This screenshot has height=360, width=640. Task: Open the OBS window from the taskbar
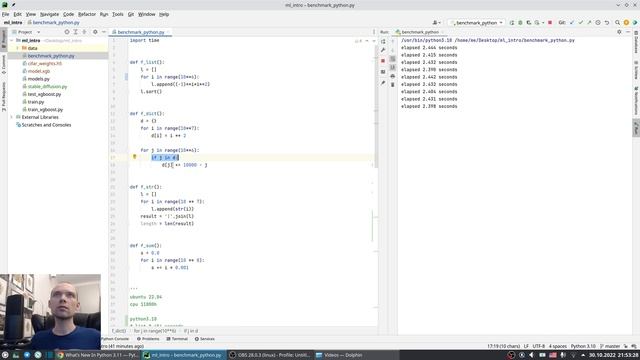coord(269,355)
